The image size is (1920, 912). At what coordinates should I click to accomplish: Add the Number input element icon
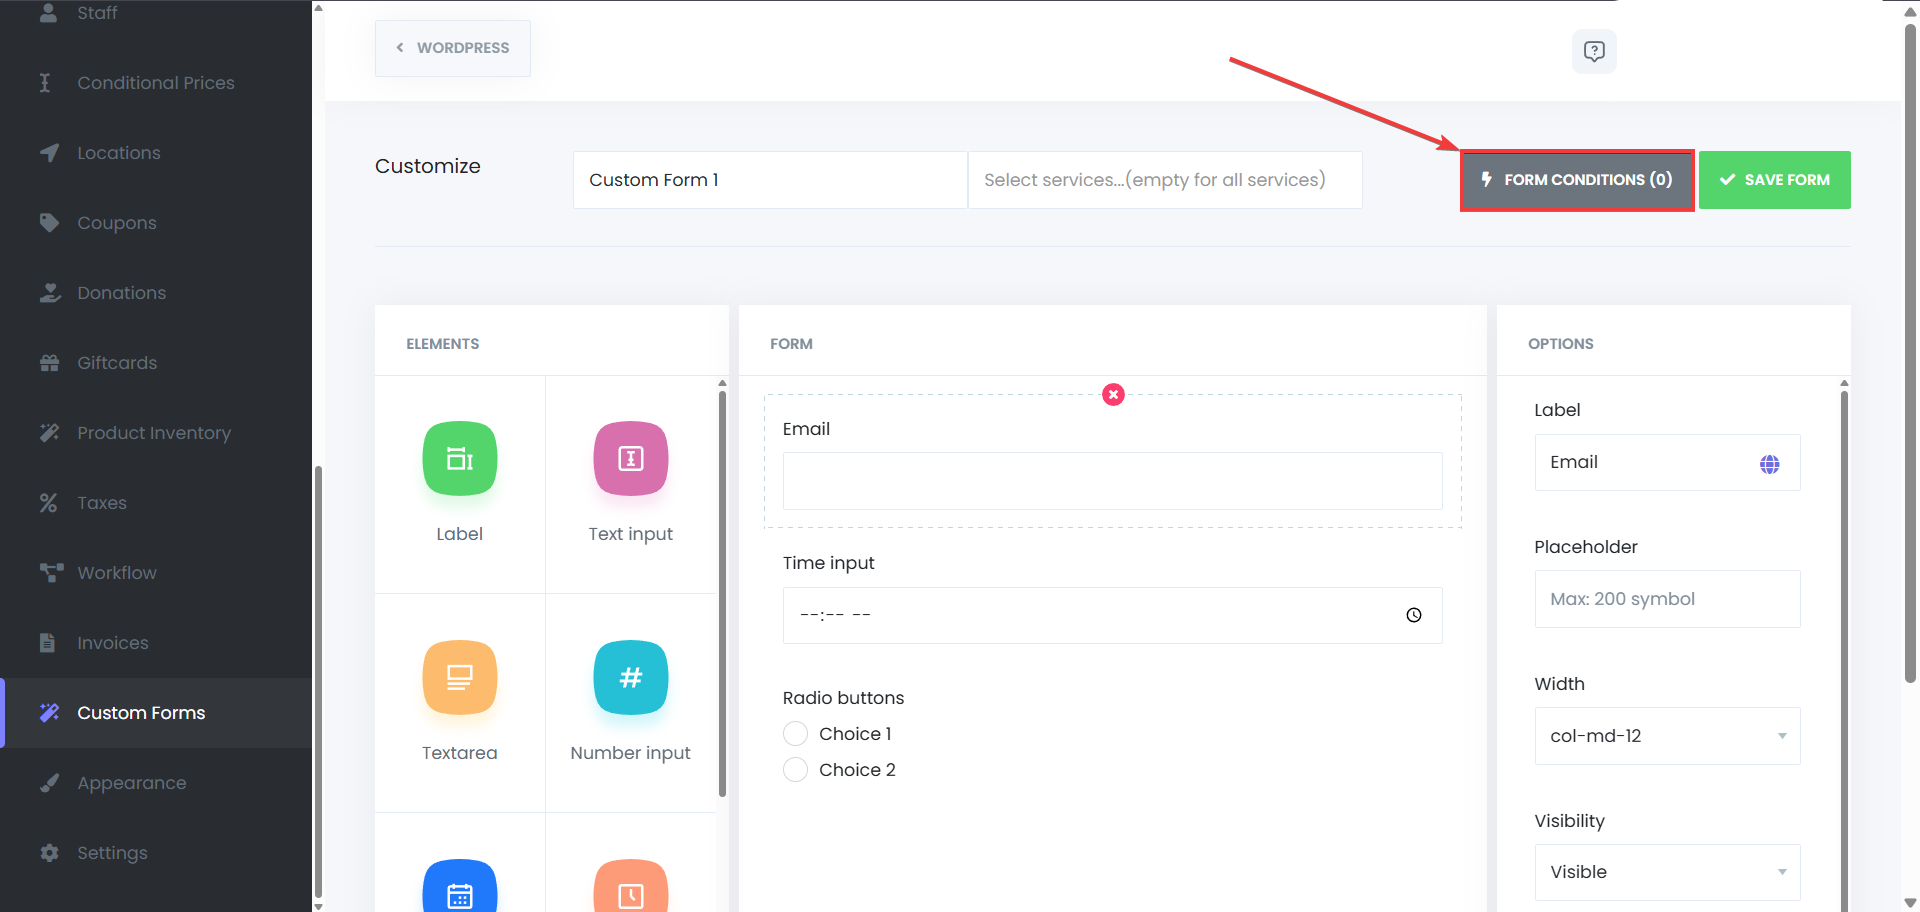point(630,678)
